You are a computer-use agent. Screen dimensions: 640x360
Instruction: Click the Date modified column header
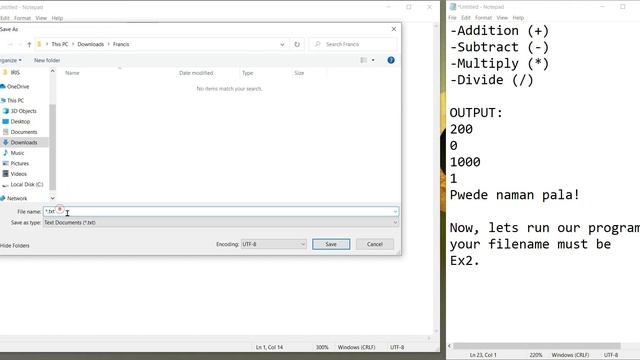196,73
